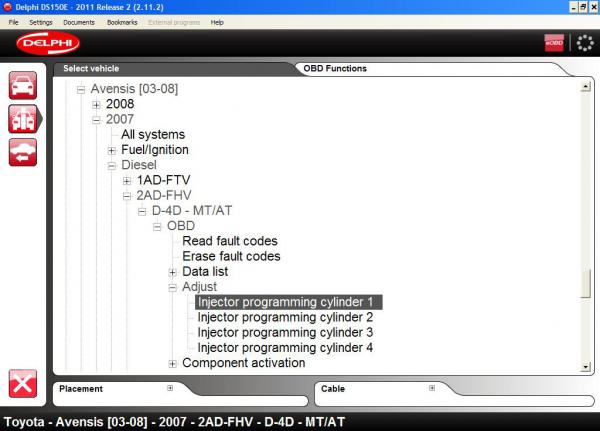
Task: Expand the Data list node
Action: (x=173, y=272)
